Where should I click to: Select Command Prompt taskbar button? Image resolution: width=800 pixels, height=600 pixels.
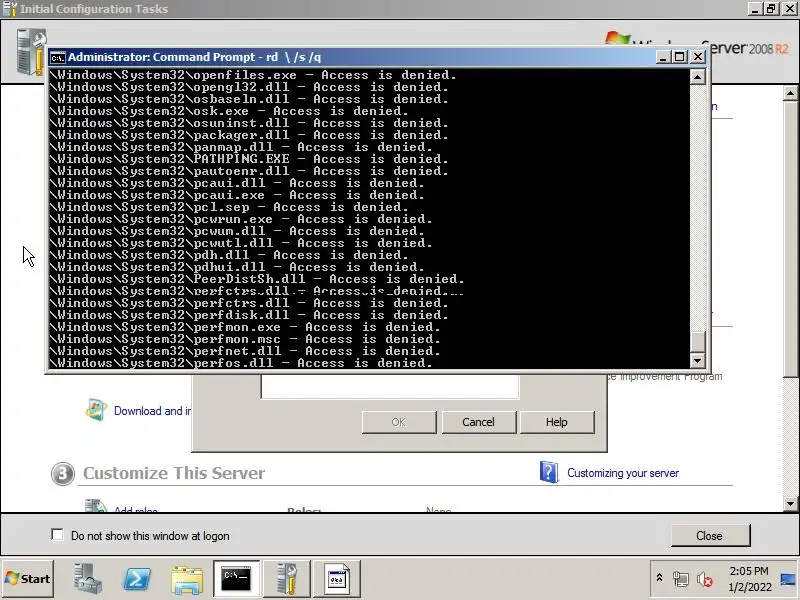click(x=237, y=579)
